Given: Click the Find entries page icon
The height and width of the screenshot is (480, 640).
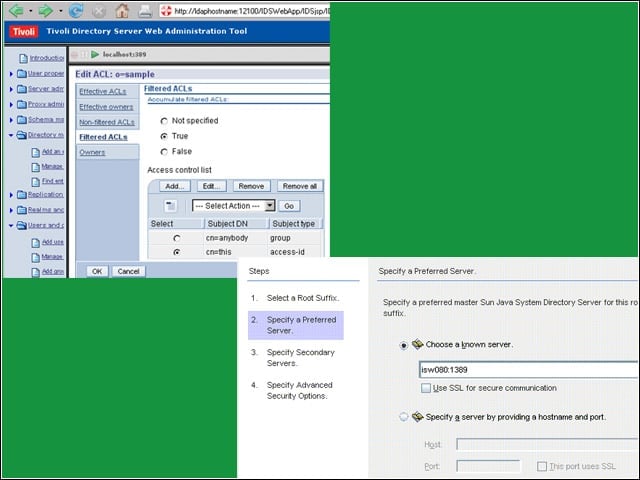Looking at the screenshot, I should point(36,182).
